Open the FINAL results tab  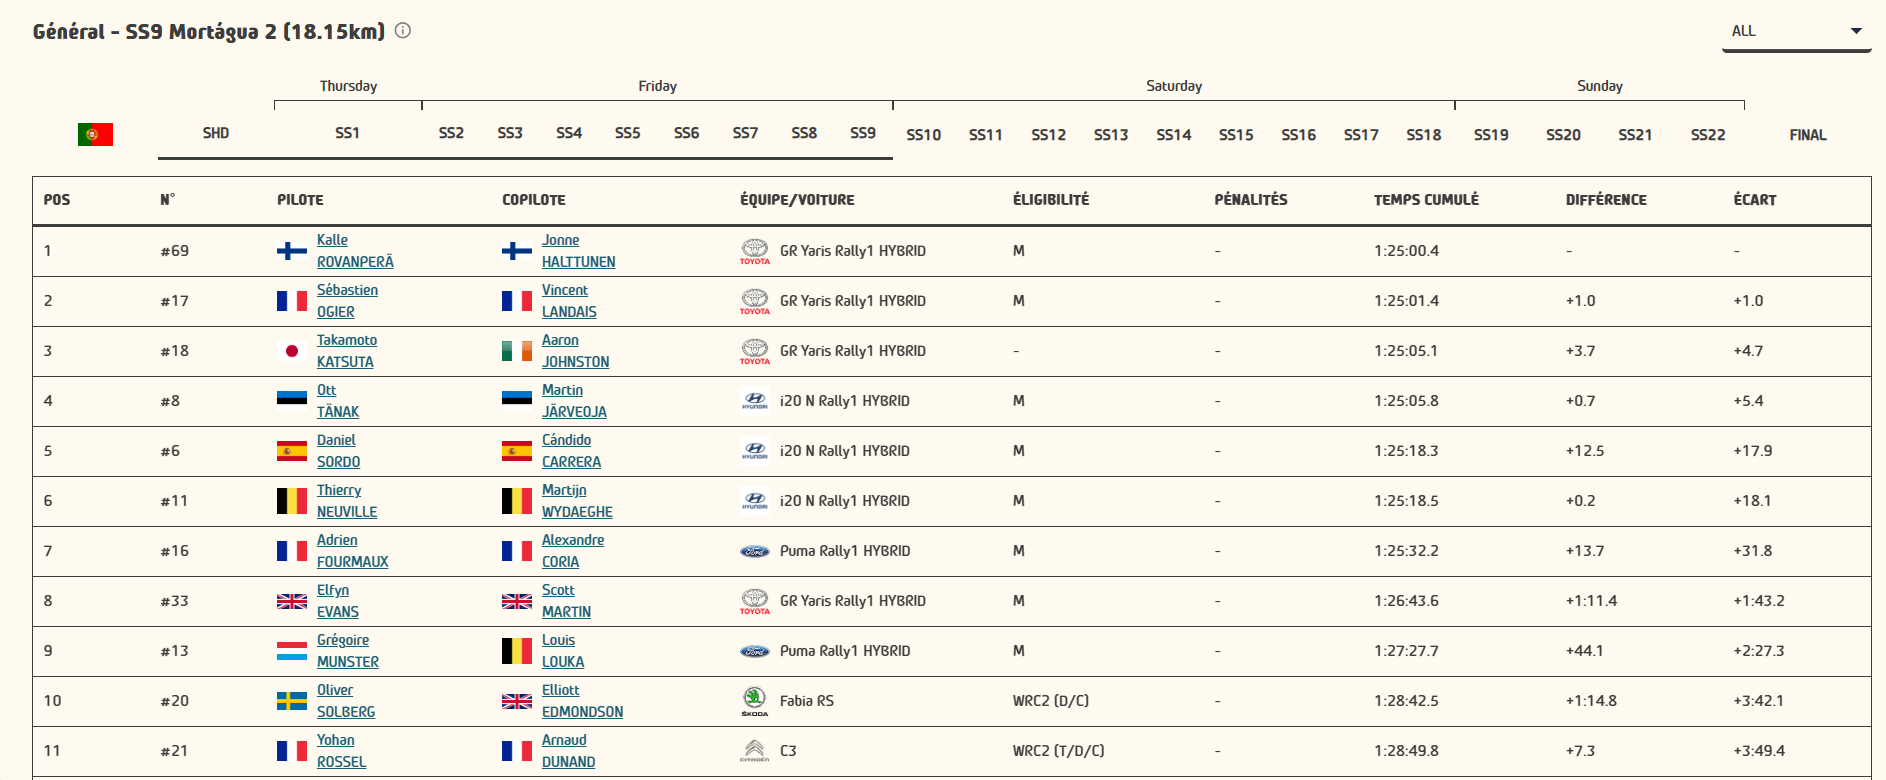tap(1807, 135)
